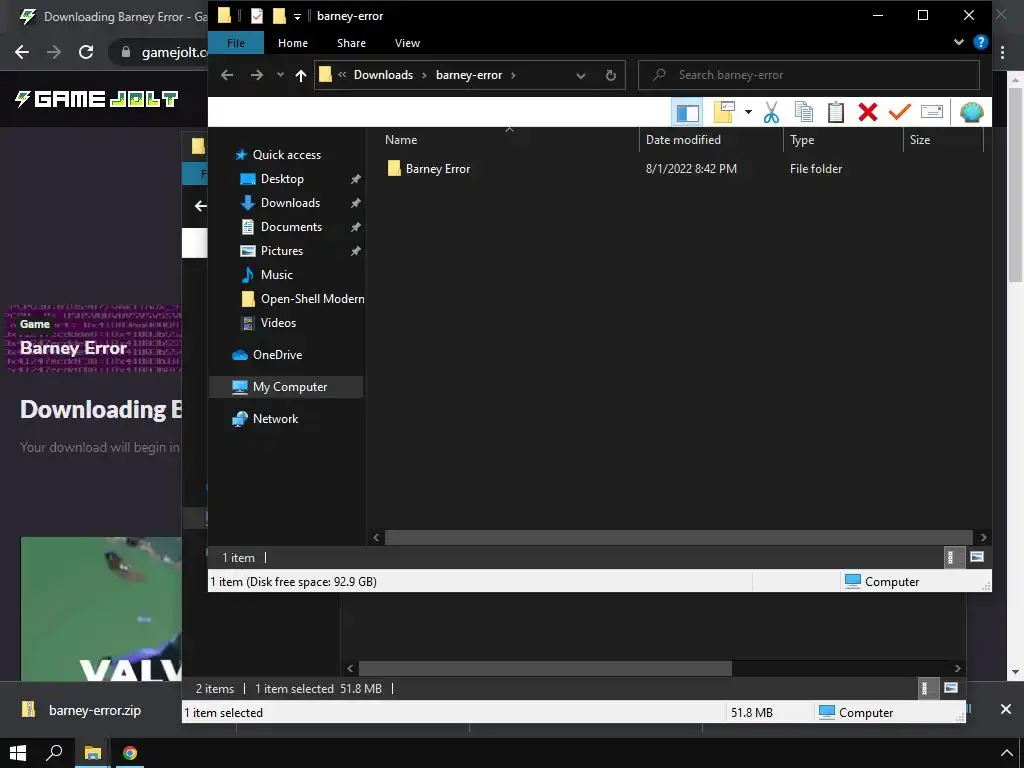The image size is (1024, 768).
Task: Click the front window horizontal scrollbar
Action: pyautogui.click(x=679, y=537)
